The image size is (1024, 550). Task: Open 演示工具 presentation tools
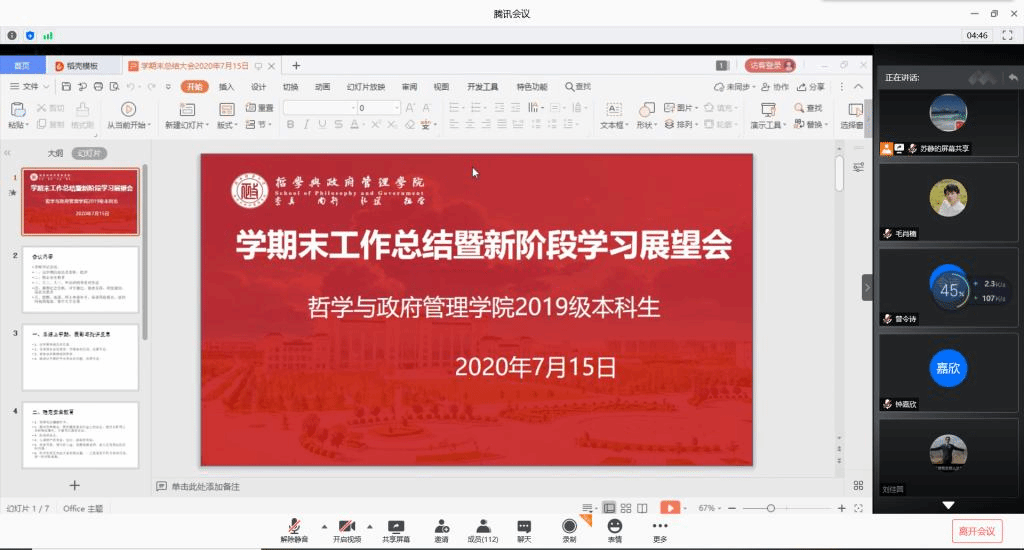pos(768,115)
